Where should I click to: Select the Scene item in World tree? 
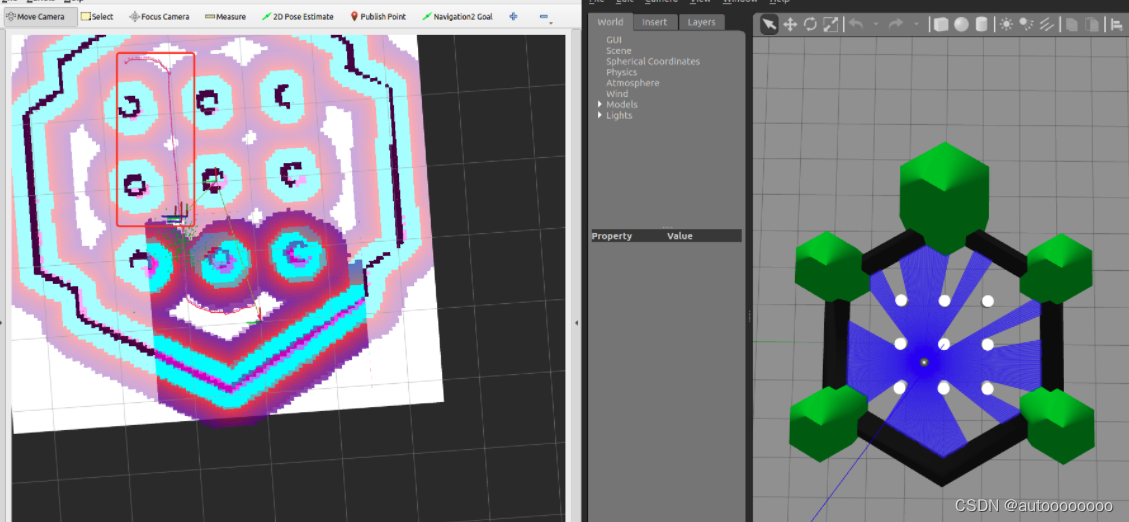619,51
